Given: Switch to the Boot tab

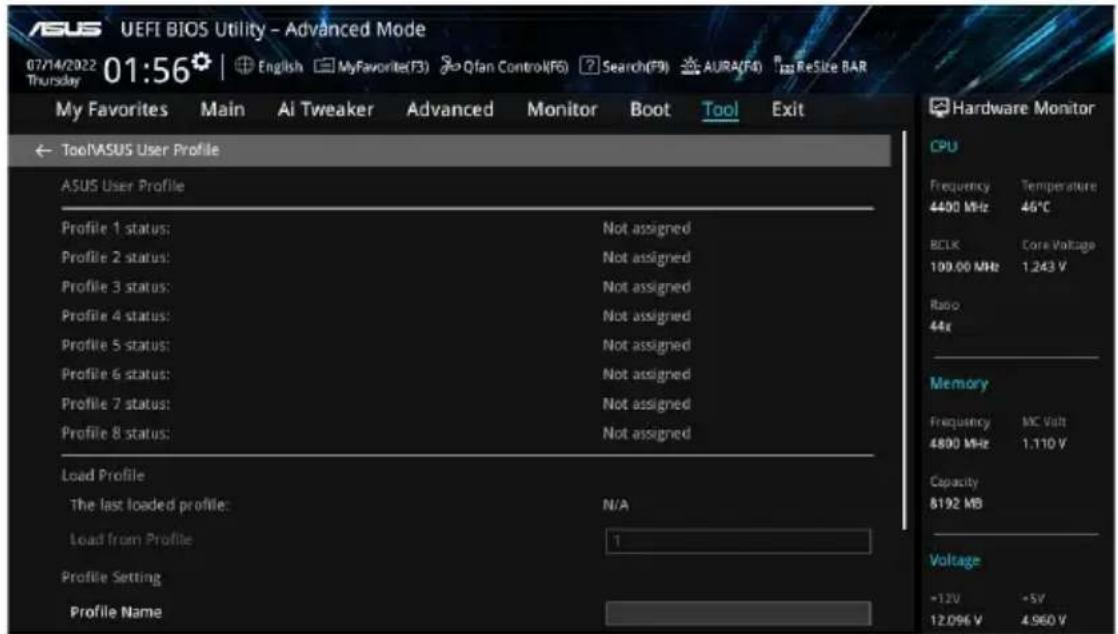Looking at the screenshot, I should (650, 109).
